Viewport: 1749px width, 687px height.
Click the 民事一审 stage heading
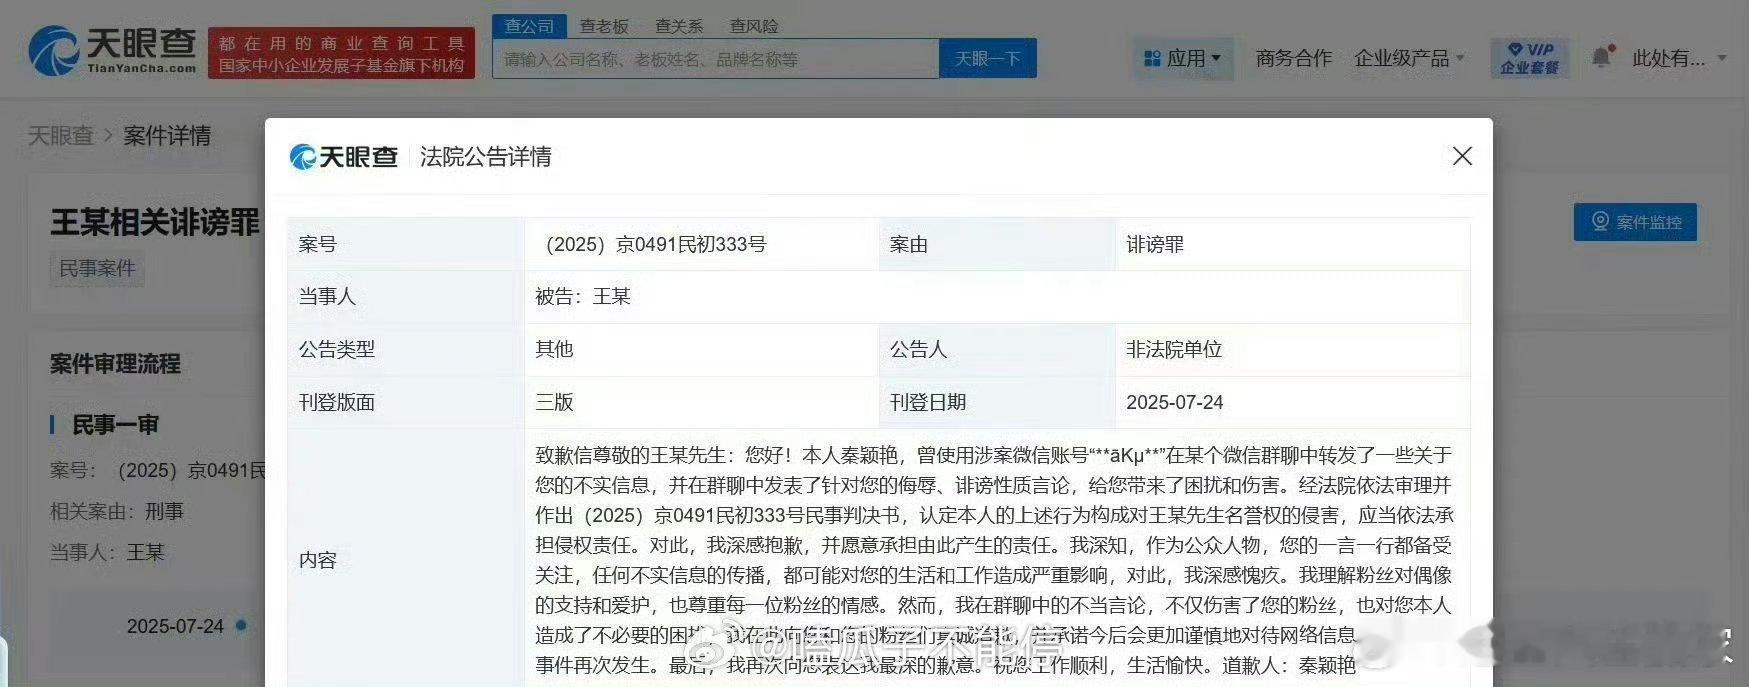click(116, 425)
